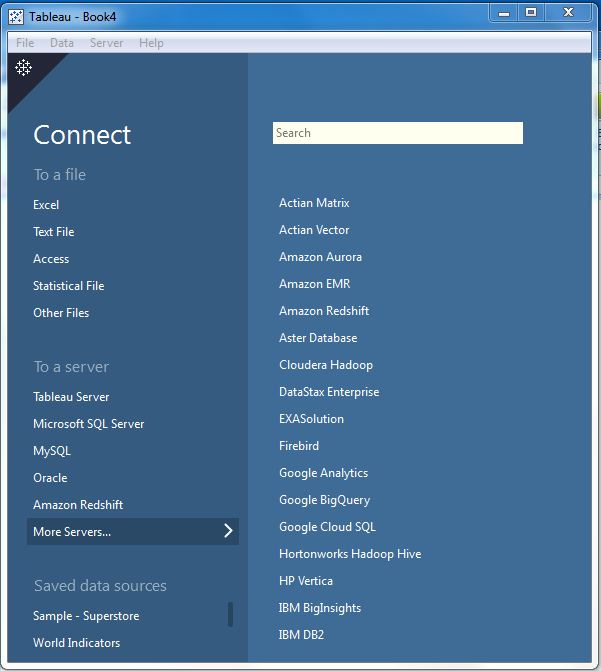
Task: Connect to Tableau Server
Action: click(x=71, y=397)
